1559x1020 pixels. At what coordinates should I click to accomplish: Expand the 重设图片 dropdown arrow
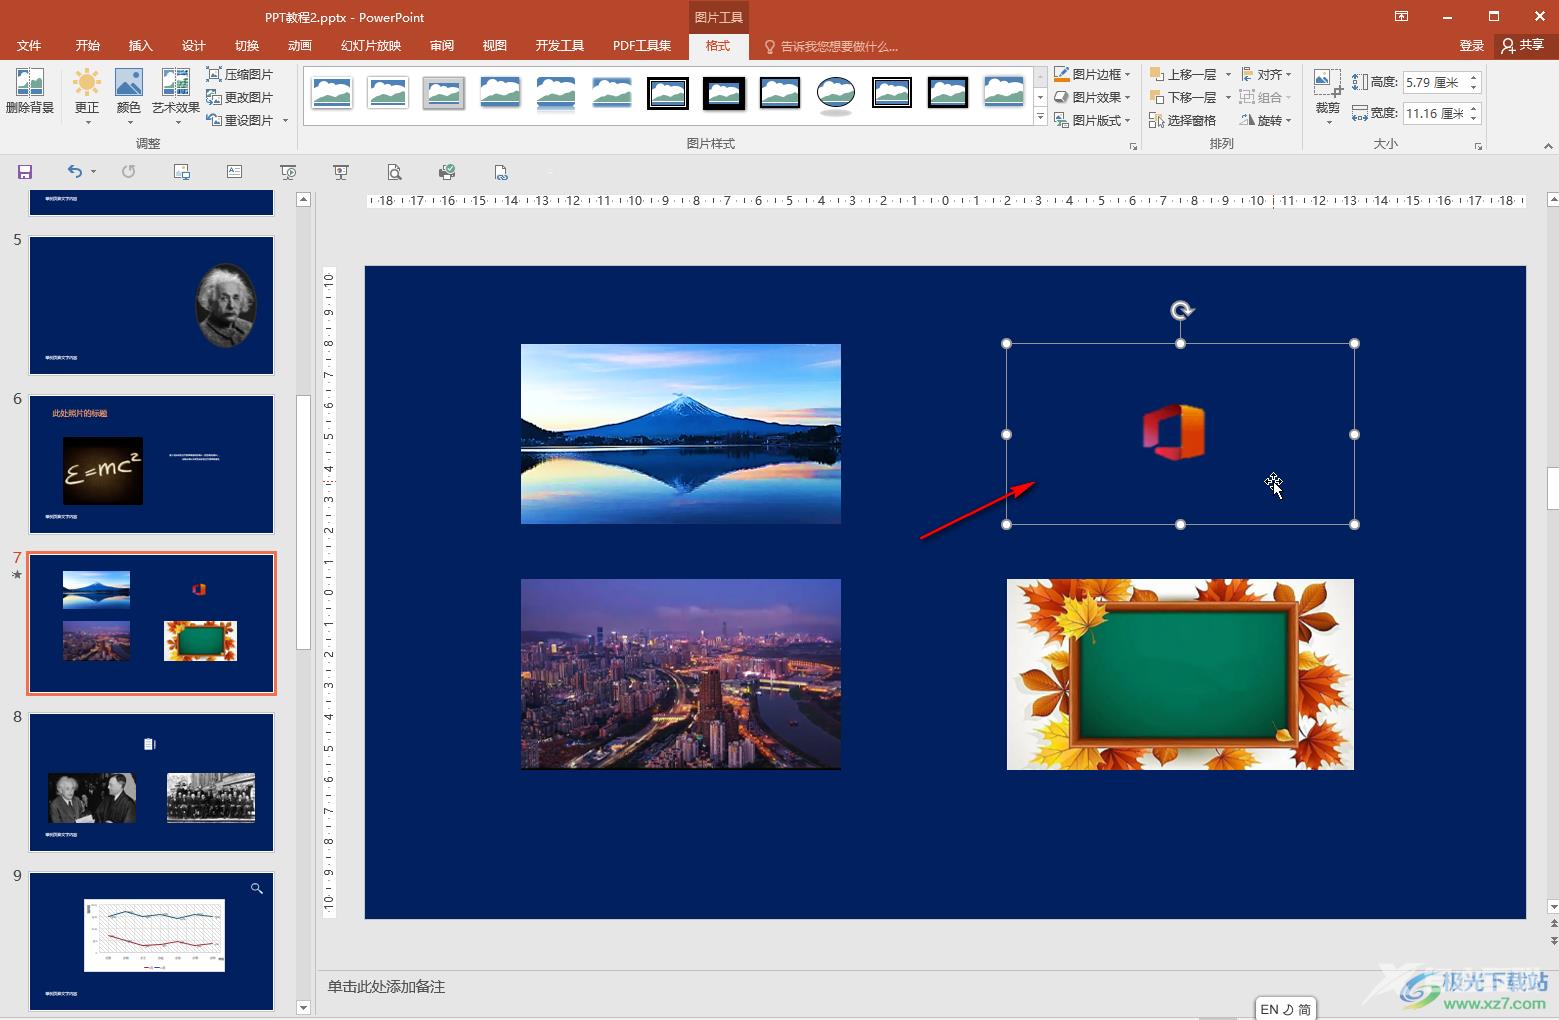click(x=286, y=121)
